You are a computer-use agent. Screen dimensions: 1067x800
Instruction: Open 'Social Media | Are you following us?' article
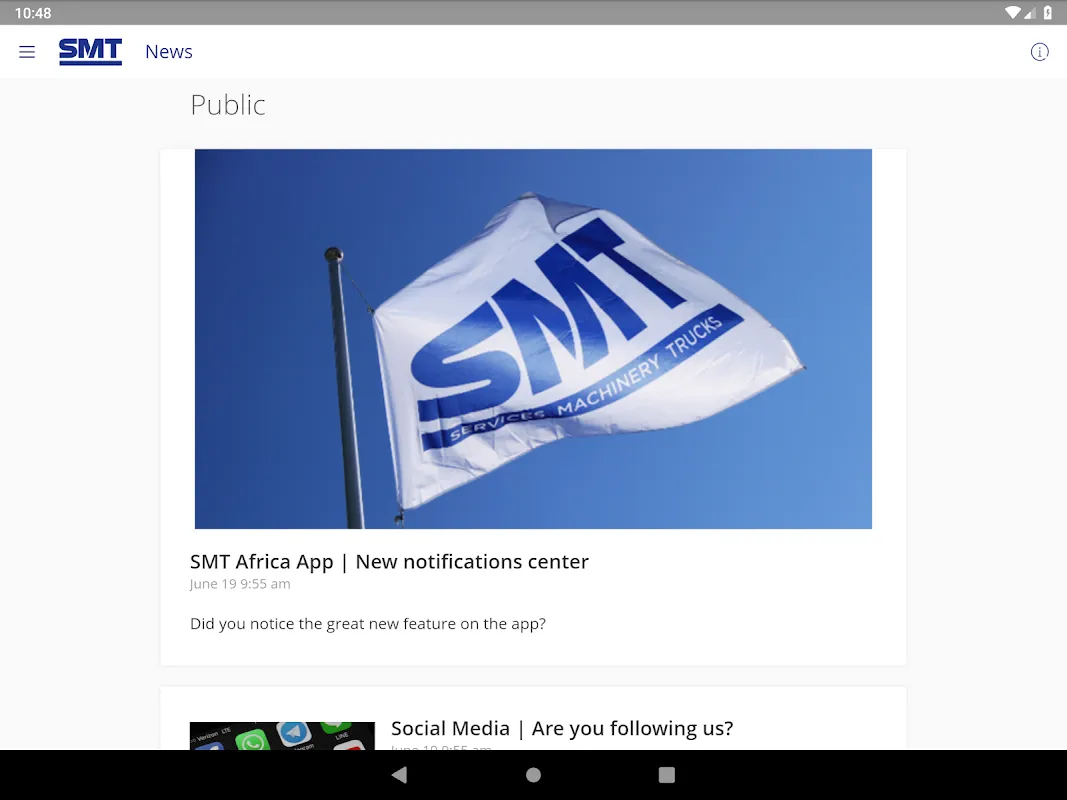click(562, 729)
